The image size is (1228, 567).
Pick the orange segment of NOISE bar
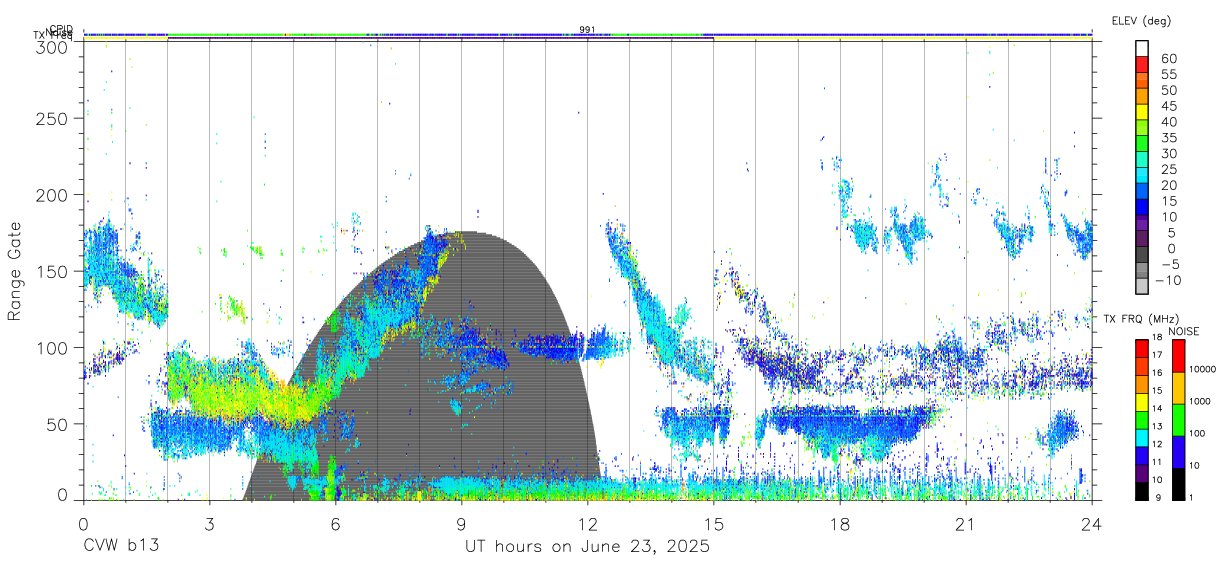click(1177, 387)
